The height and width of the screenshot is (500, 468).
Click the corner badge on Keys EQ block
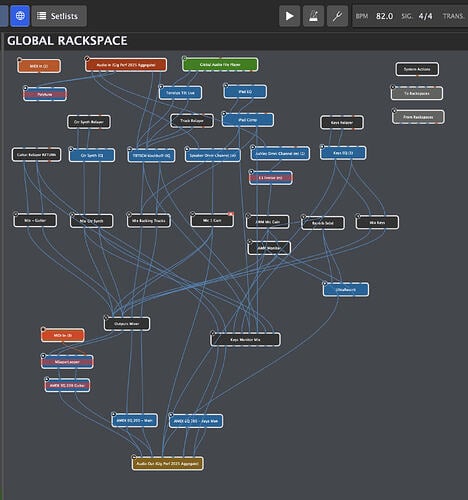322,146
